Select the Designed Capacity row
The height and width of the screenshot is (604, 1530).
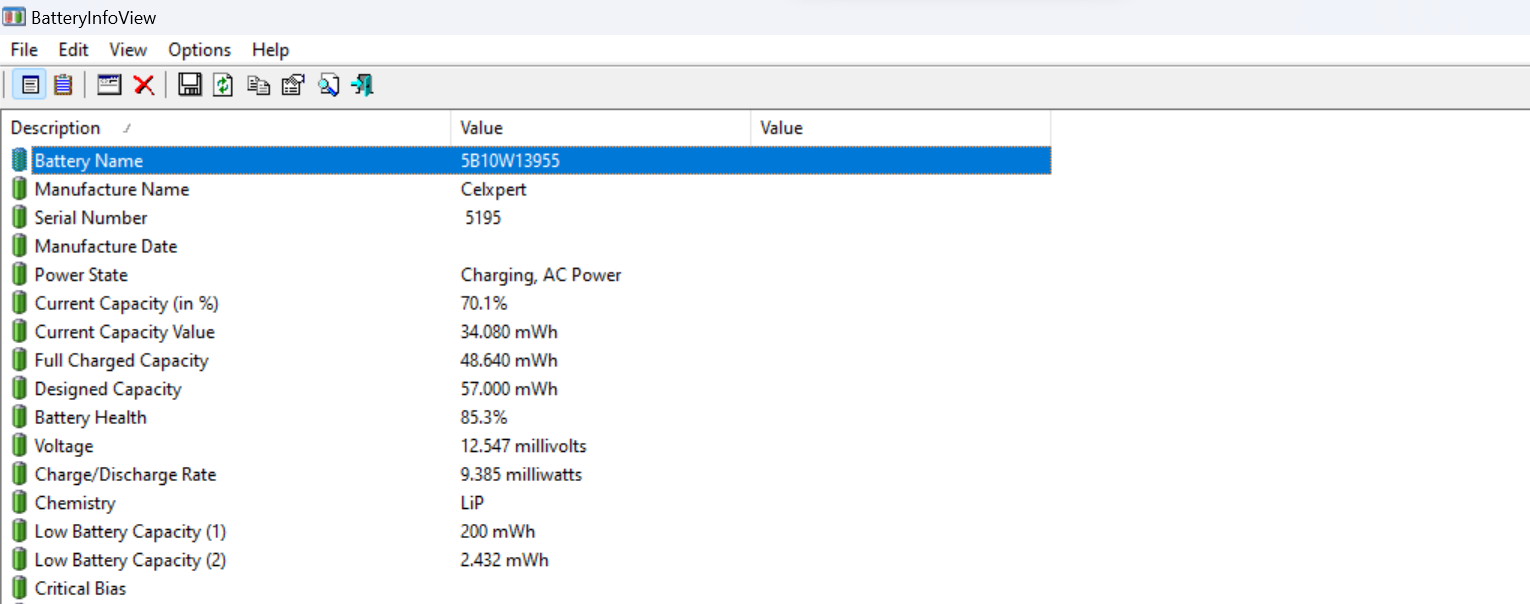108,389
